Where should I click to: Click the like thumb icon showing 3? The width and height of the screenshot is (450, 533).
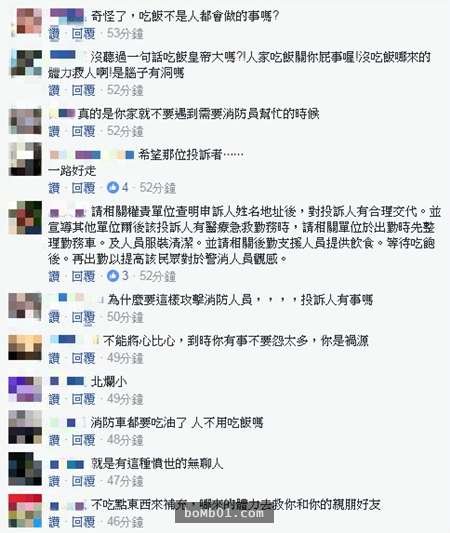coord(113,276)
